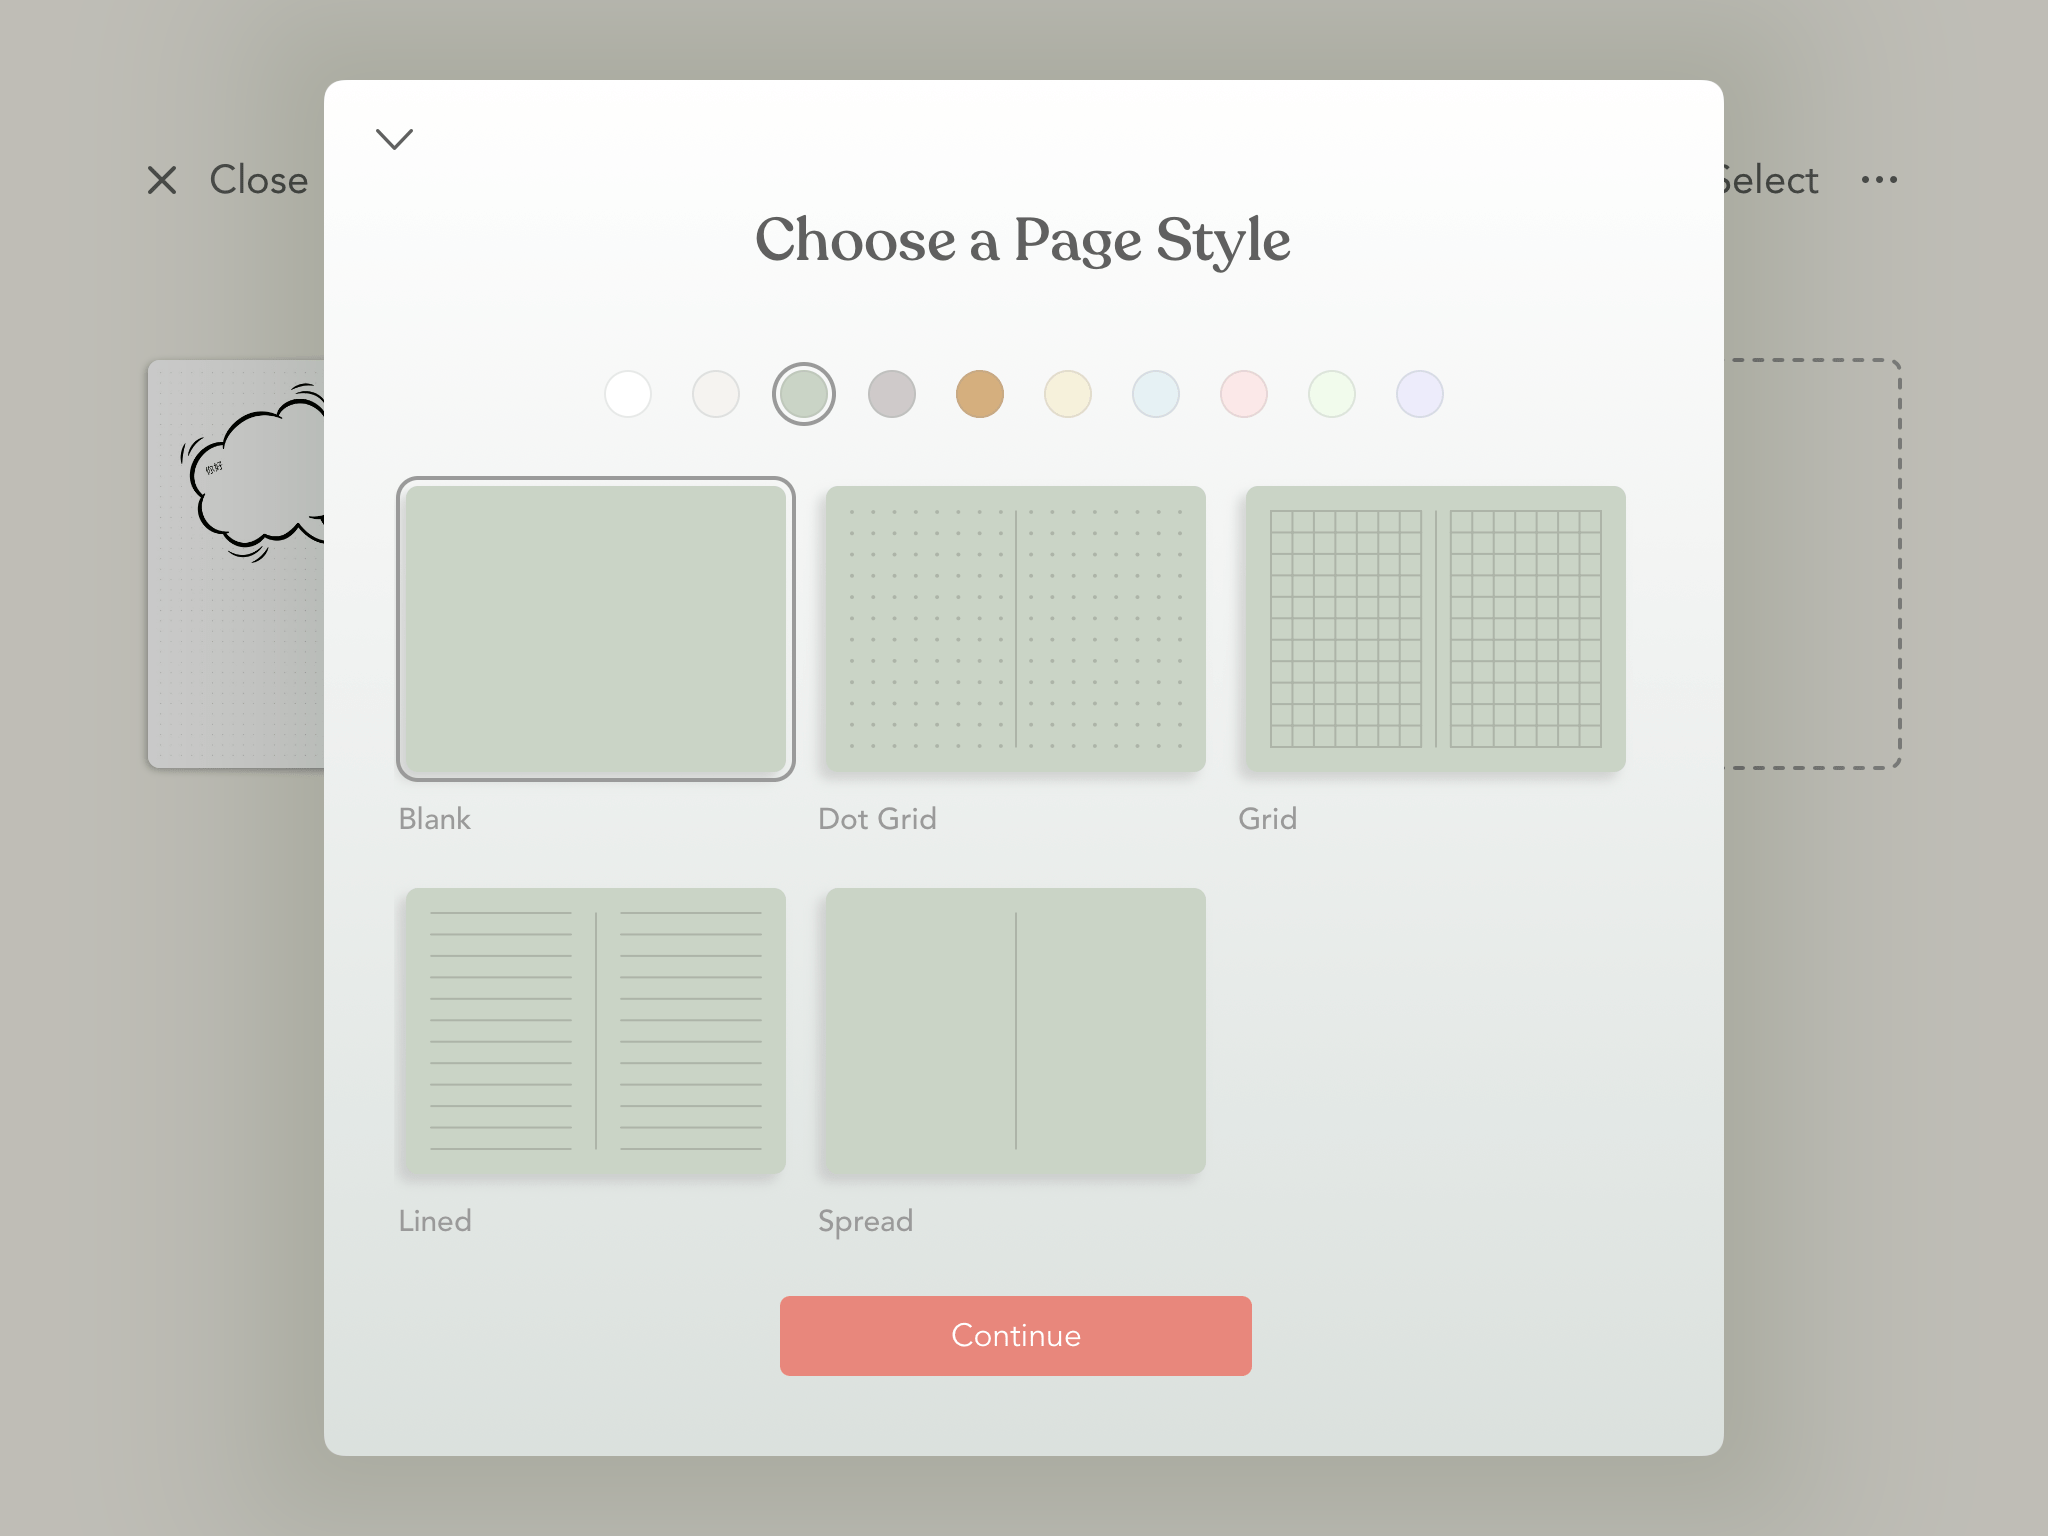The height and width of the screenshot is (1536, 2048).
Task: Select the Lined page style
Action: pyautogui.click(x=596, y=1031)
